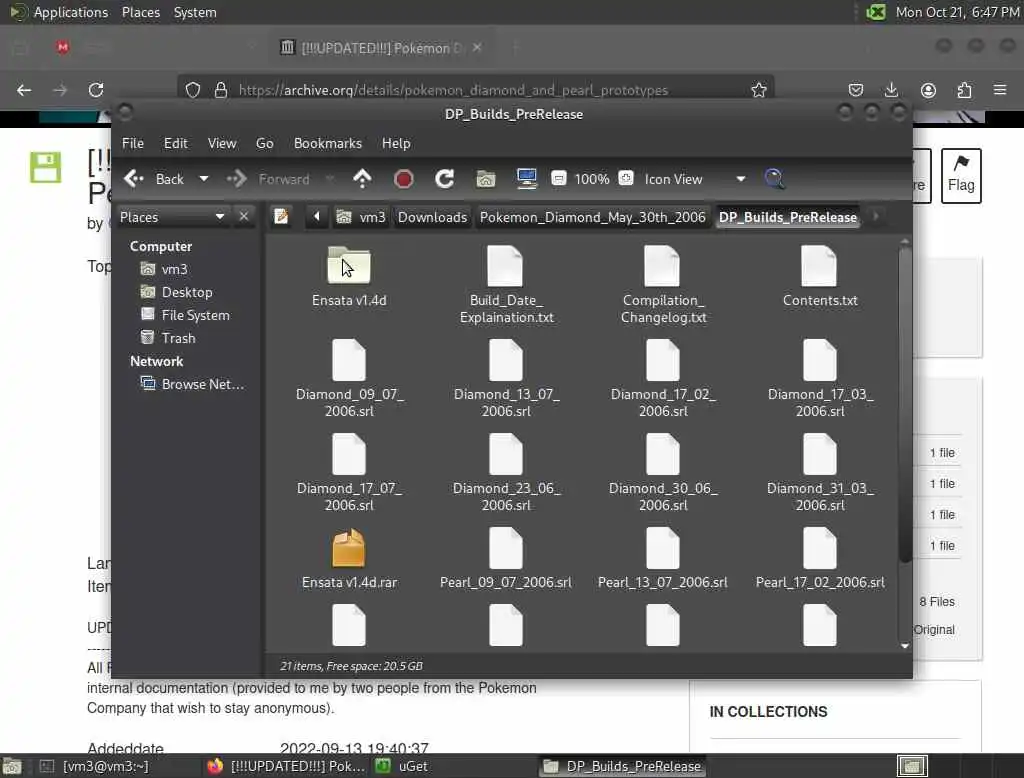1024x778 pixels.
Task: Go to Downloads in the path bar
Action: (x=432, y=217)
